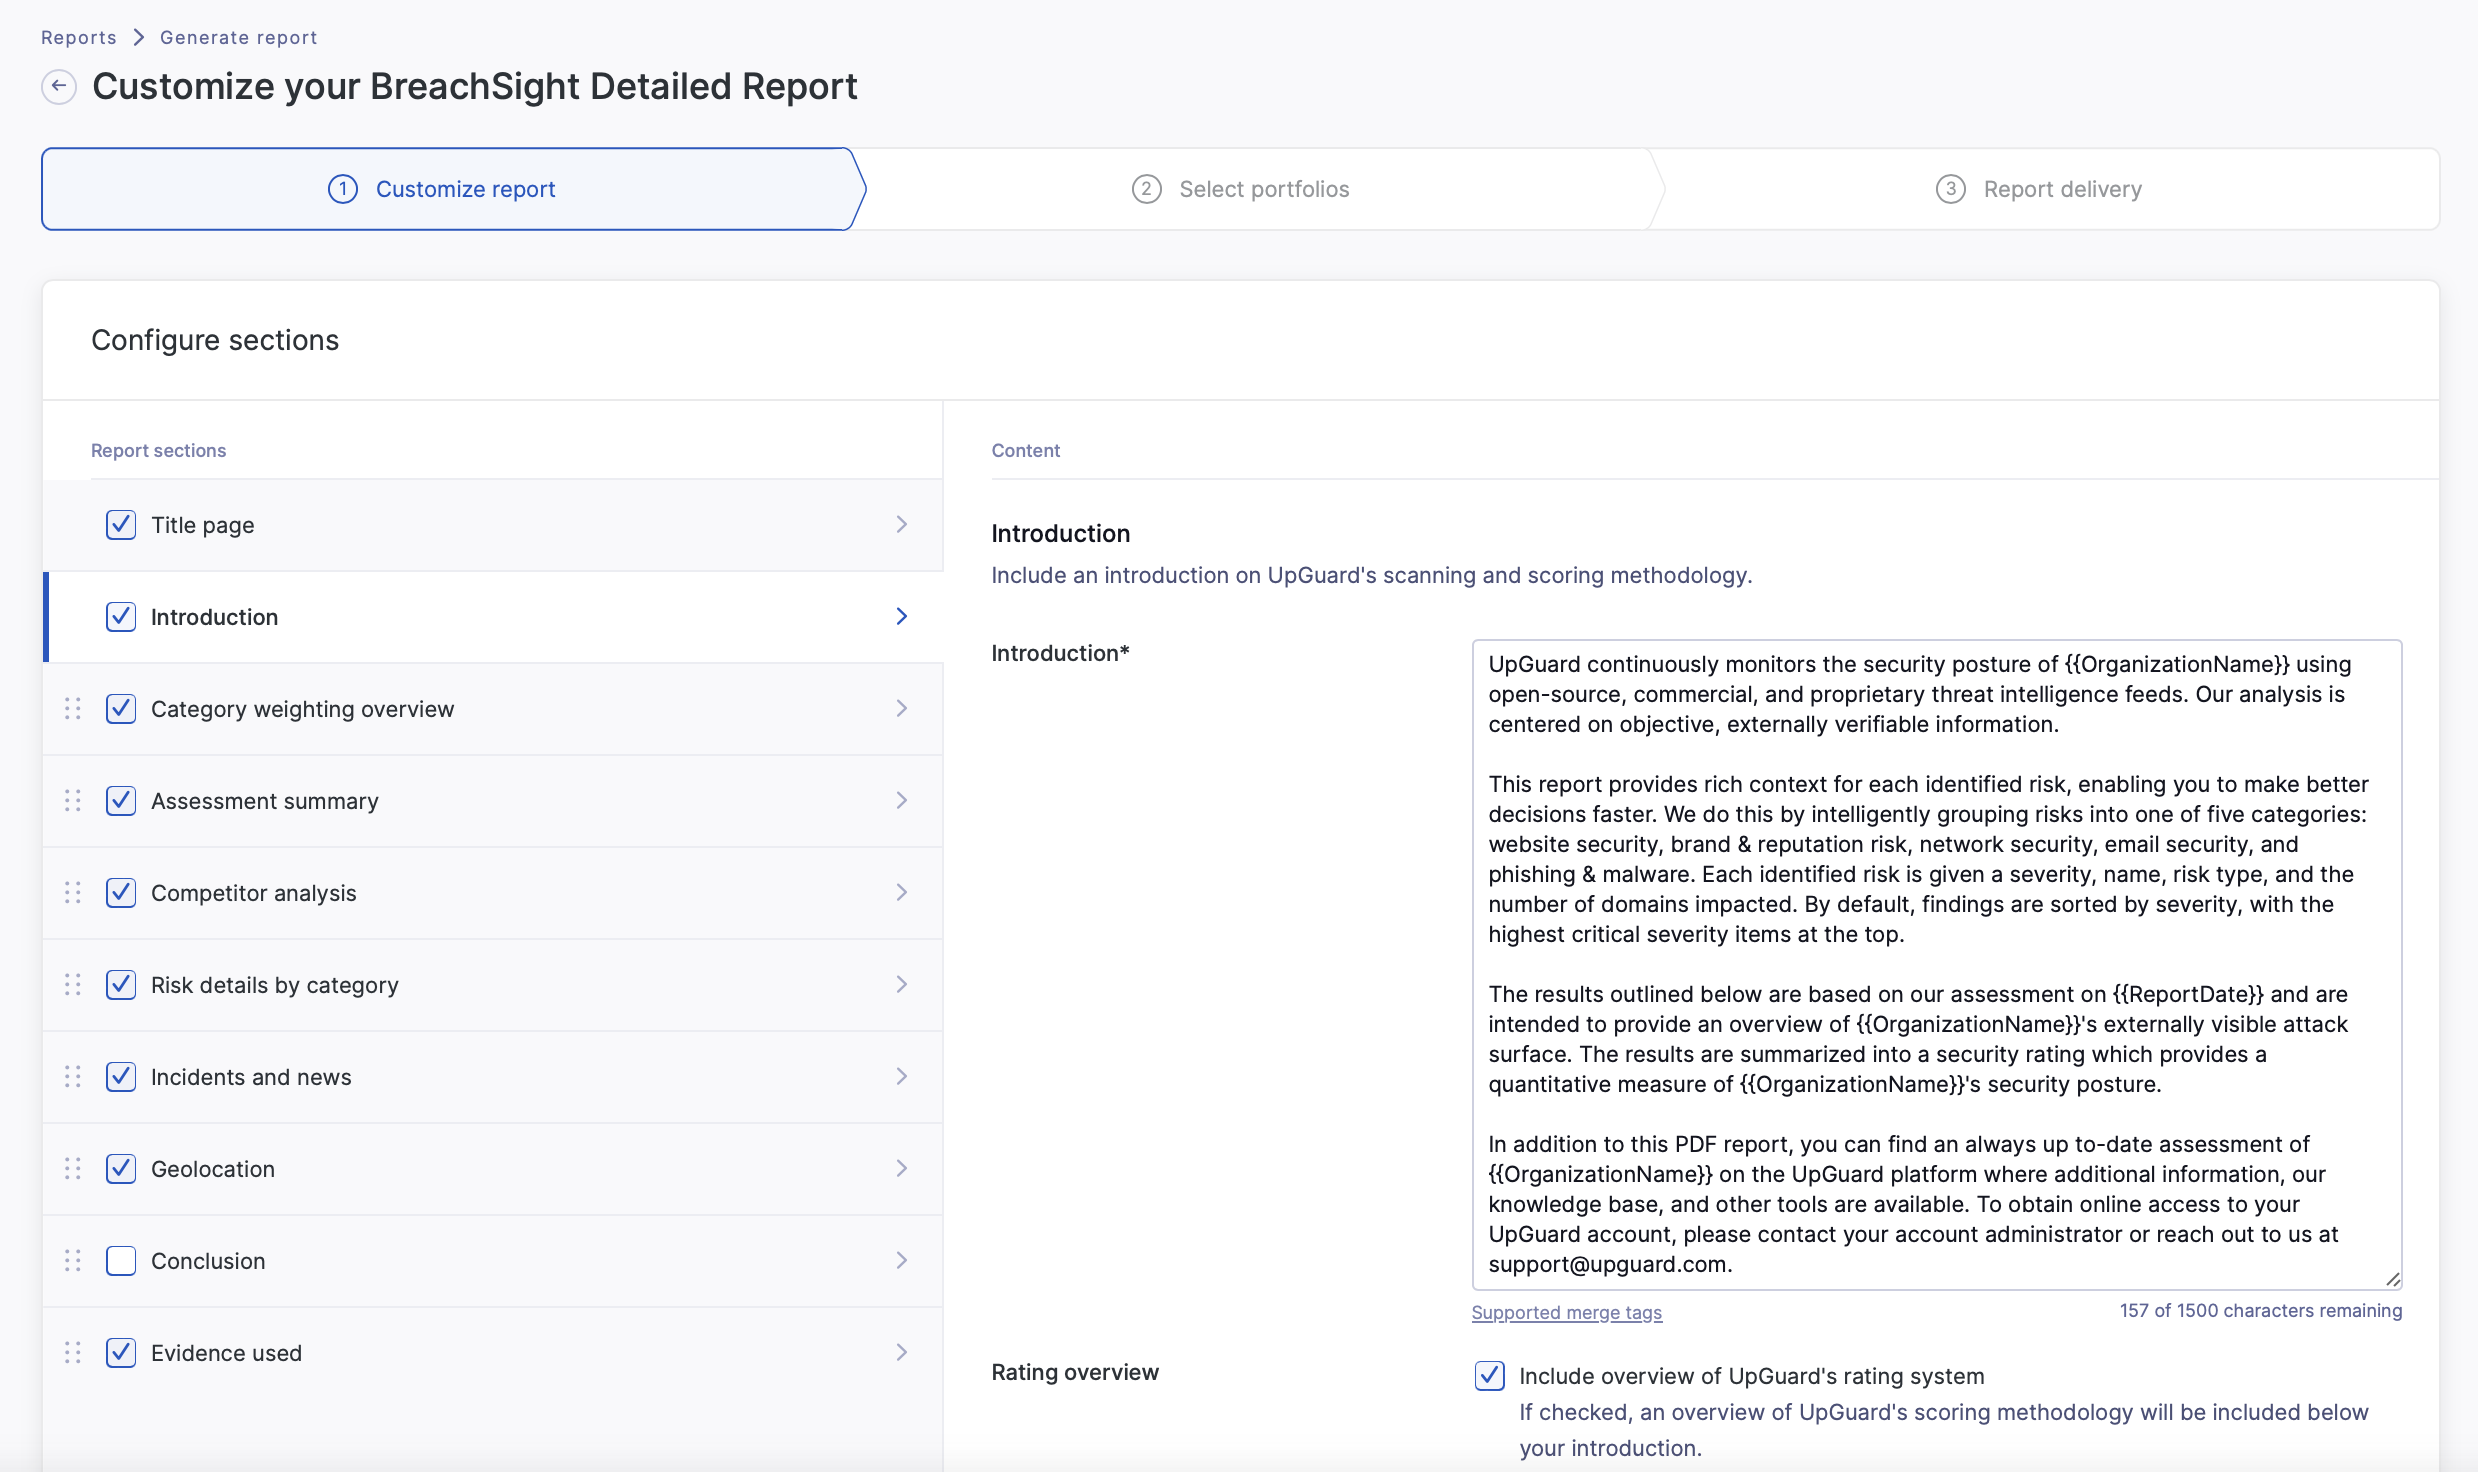
Task: Click the drag handle for Category weighting overview
Action: tap(73, 709)
